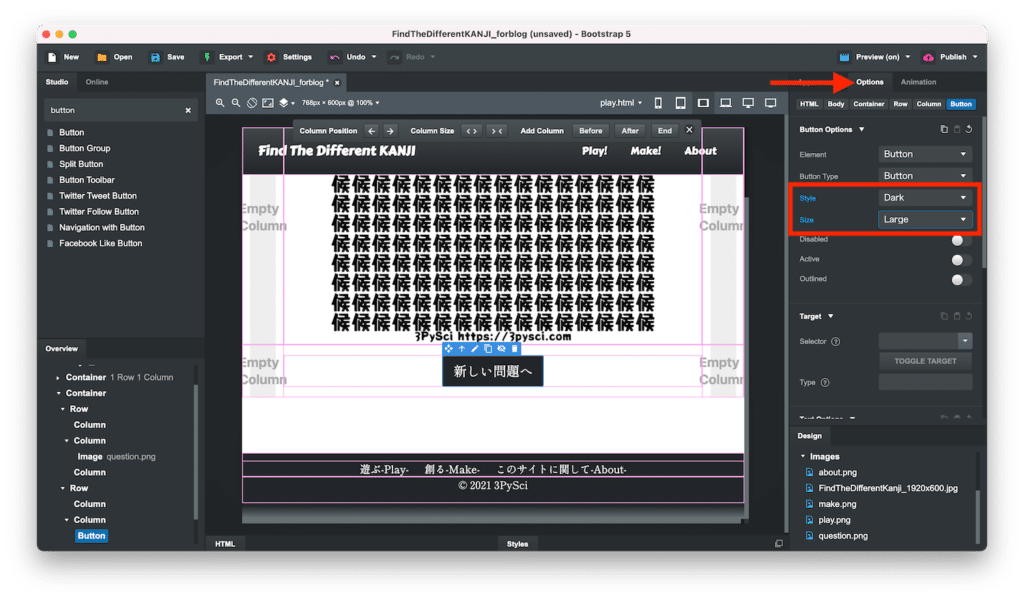Open the Size dropdown showing Large
The height and width of the screenshot is (600, 1024).
pos(925,219)
